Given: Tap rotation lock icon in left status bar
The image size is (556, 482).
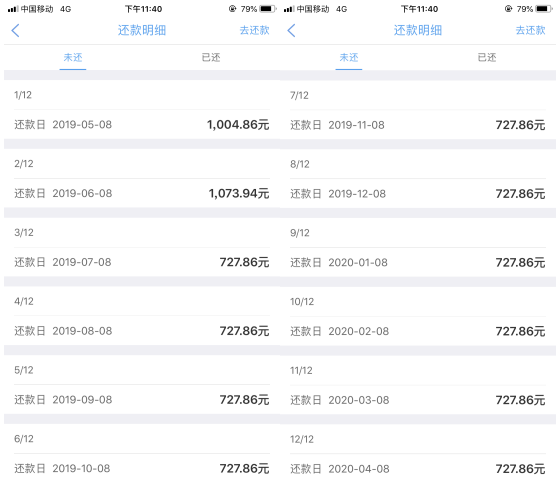Looking at the screenshot, I should click(x=233, y=9).
